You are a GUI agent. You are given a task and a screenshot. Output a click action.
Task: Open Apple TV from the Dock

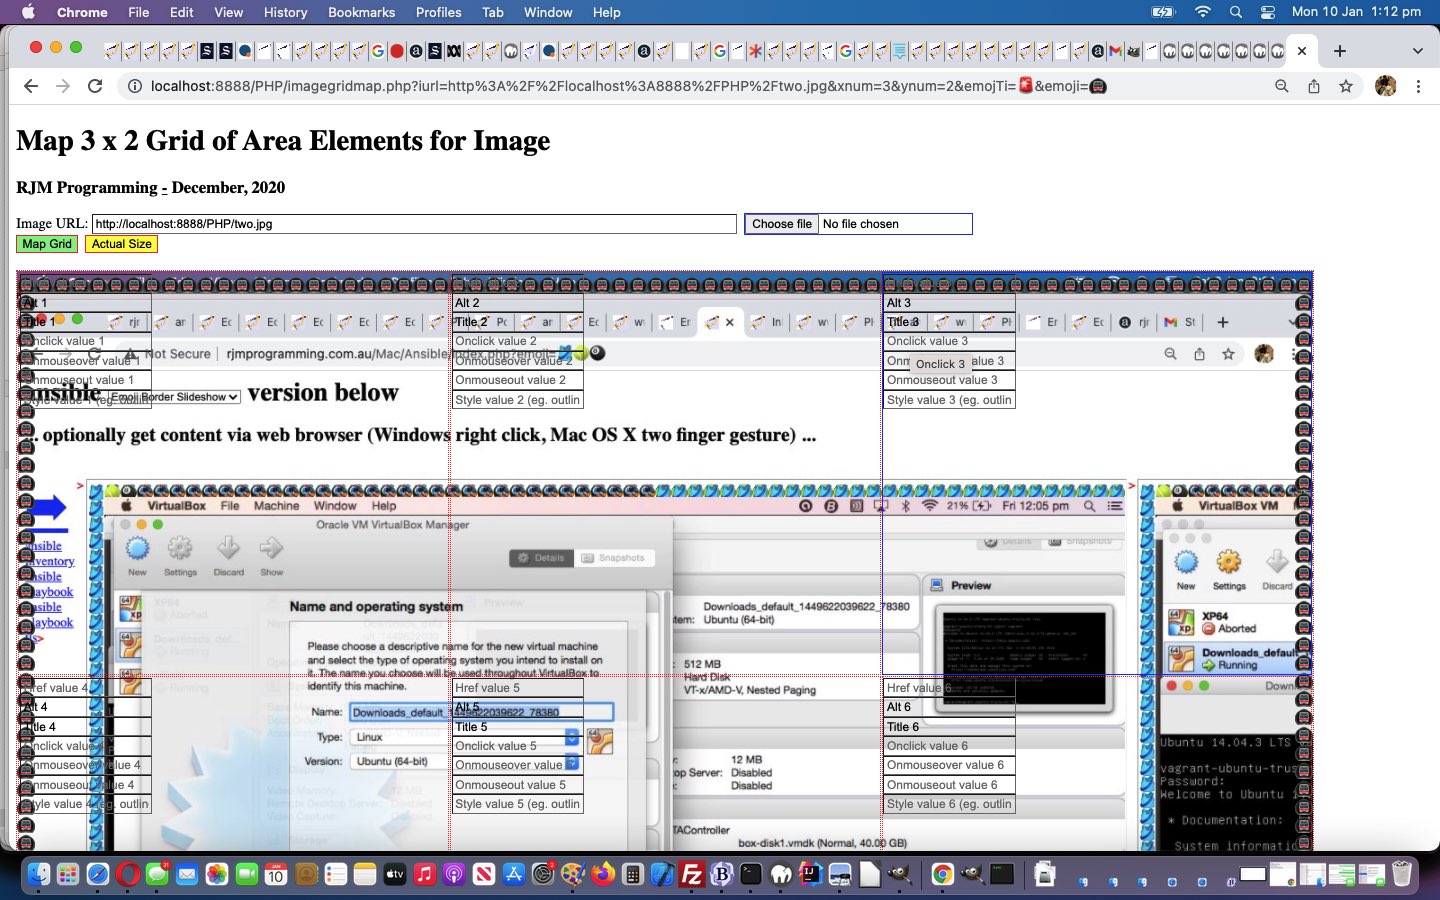(395, 875)
